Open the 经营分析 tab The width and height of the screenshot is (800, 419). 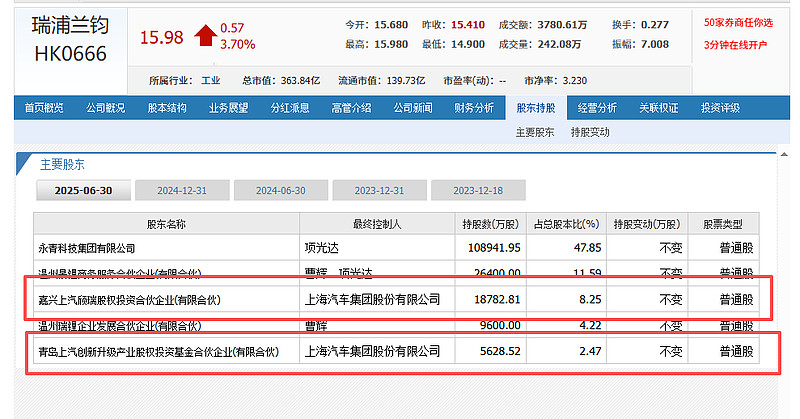coord(597,108)
